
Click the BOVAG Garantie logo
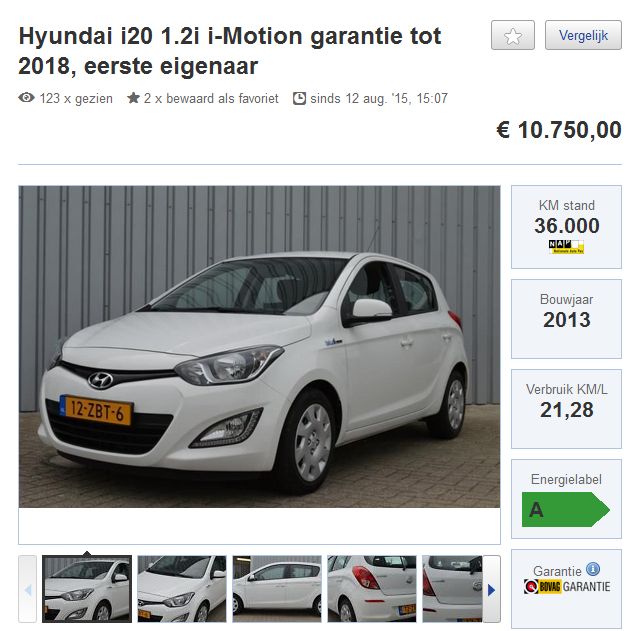567,587
